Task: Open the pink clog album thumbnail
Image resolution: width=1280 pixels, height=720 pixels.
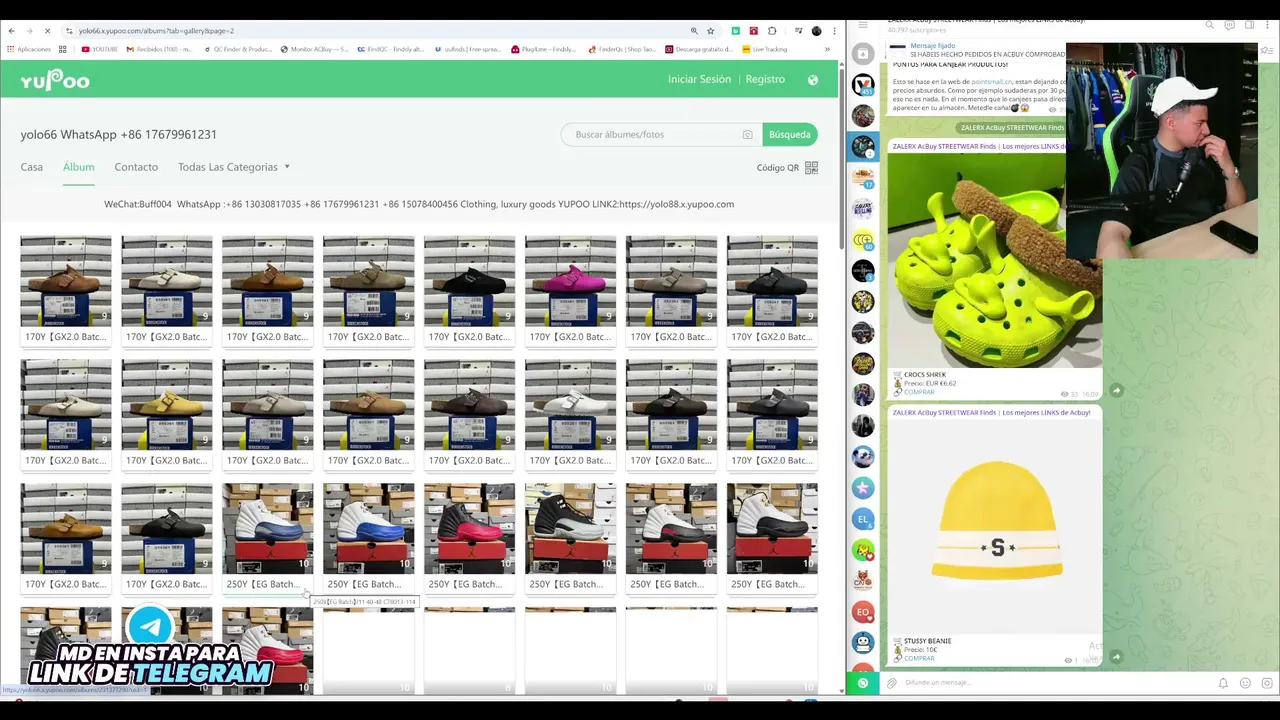Action: pos(570,281)
